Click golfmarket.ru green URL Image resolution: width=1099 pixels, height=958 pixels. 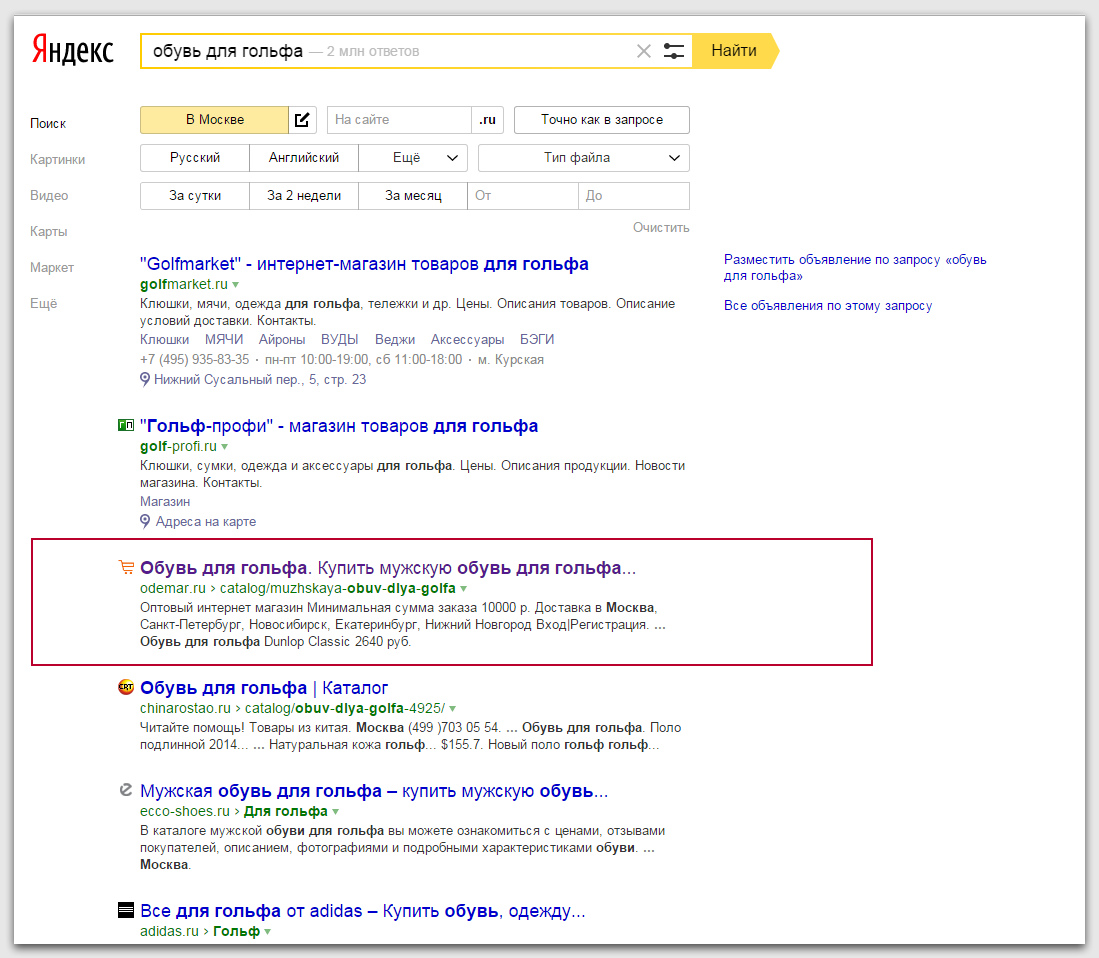tap(184, 284)
